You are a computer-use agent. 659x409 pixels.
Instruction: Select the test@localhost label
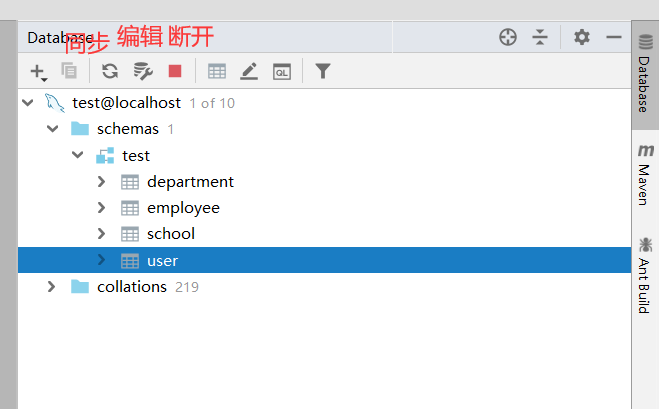(127, 103)
